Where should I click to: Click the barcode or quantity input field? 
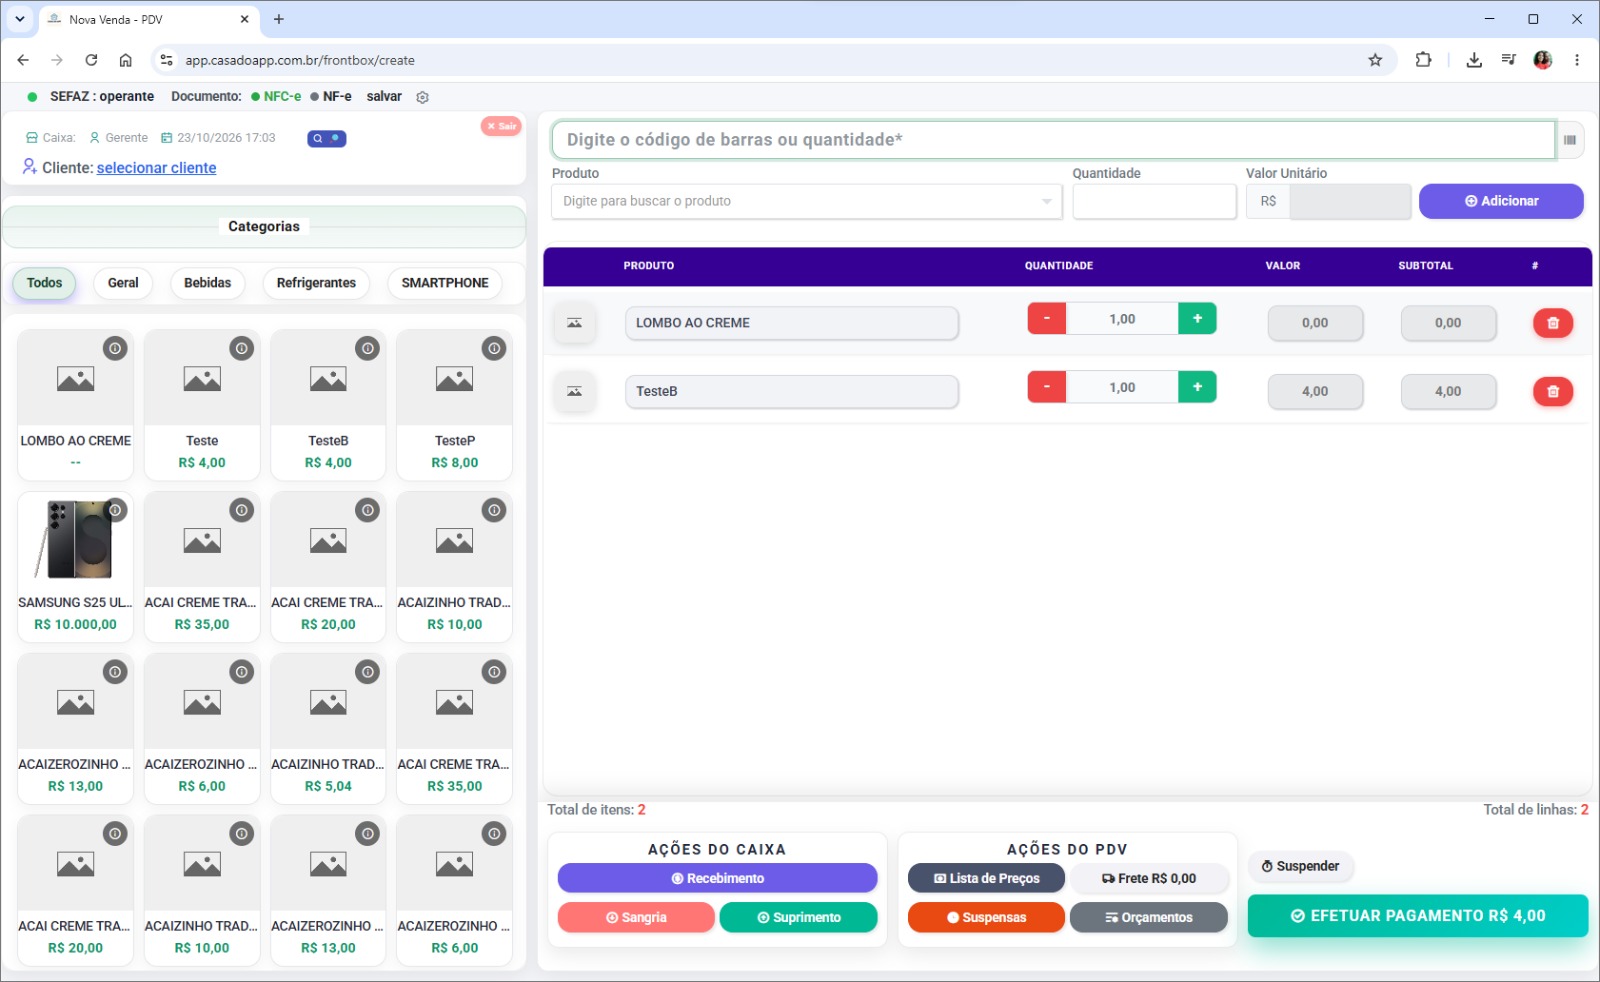click(x=1053, y=140)
